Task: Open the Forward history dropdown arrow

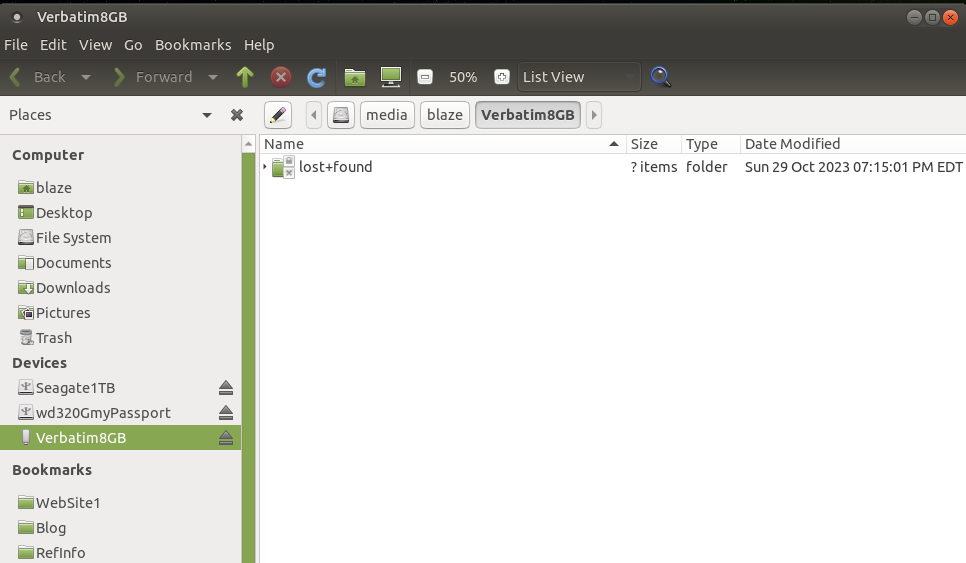Action: coord(213,77)
